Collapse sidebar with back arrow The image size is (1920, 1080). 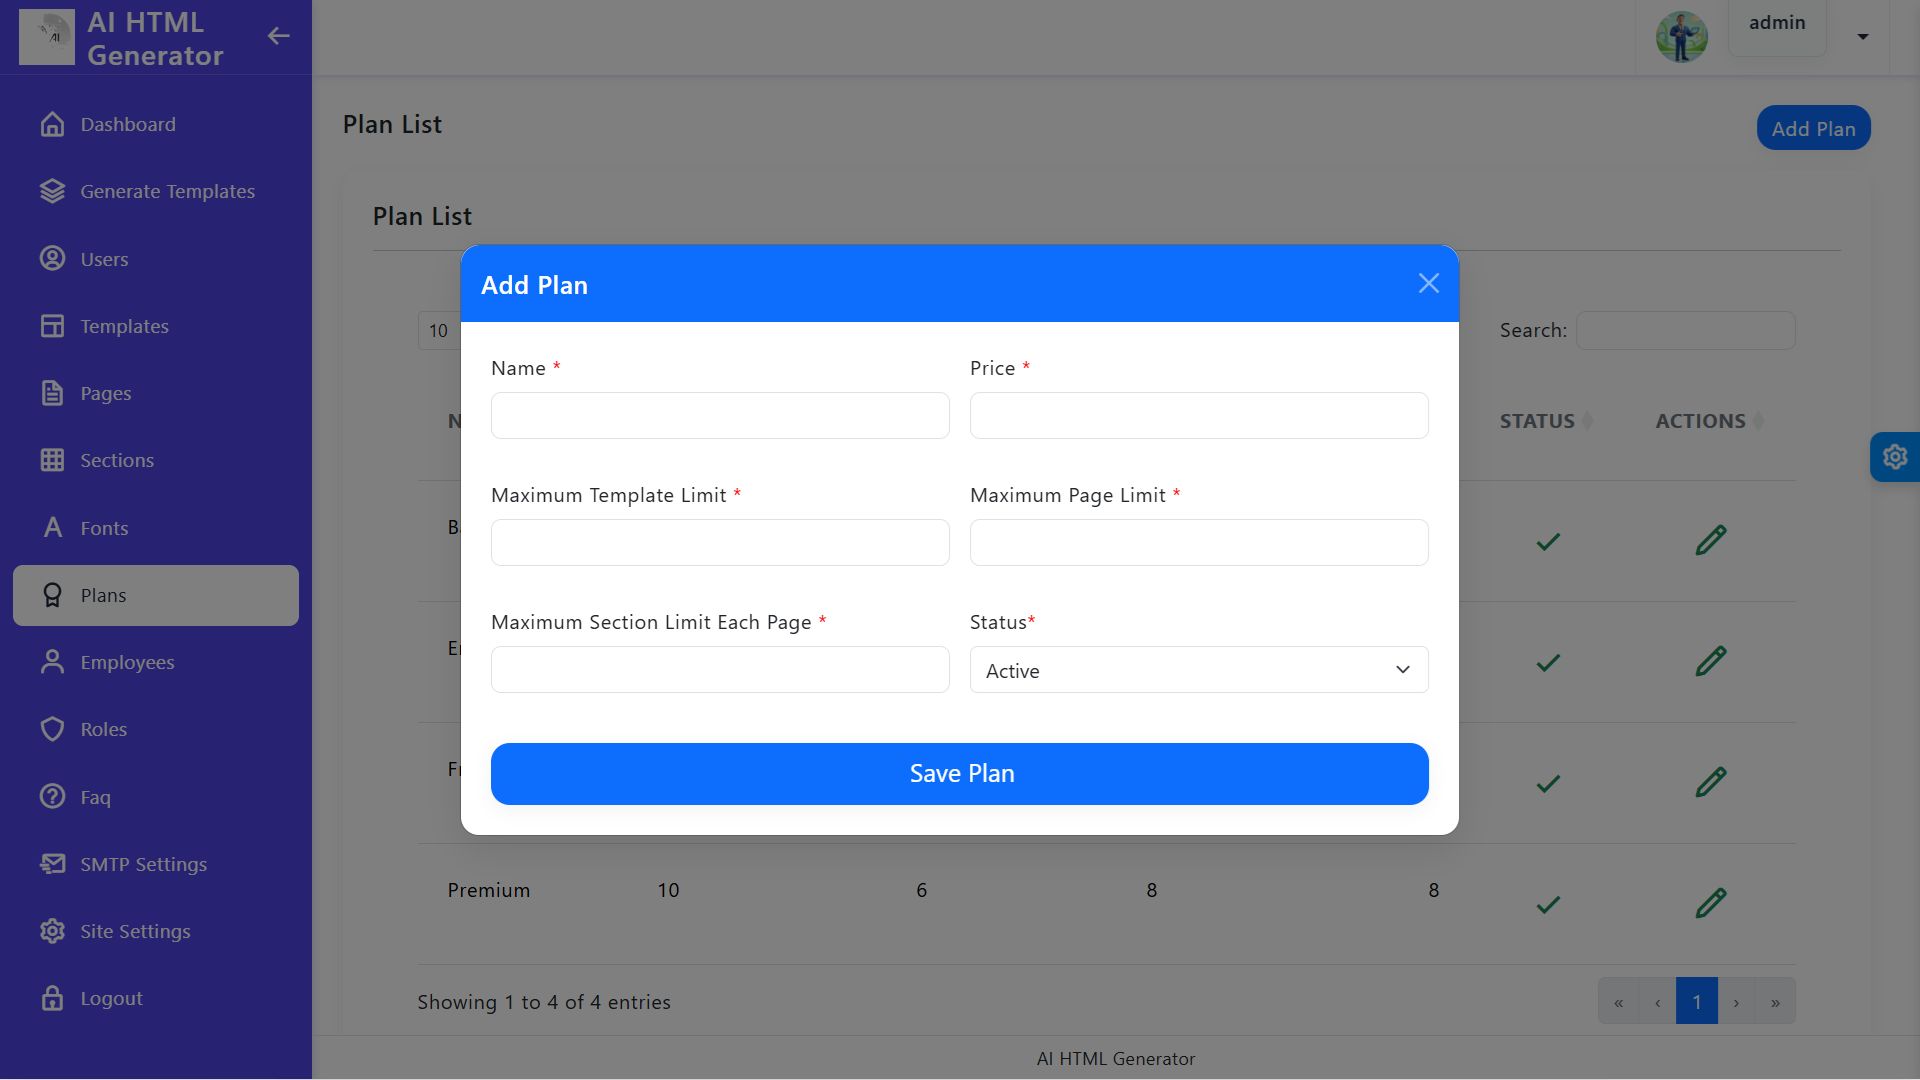pyautogui.click(x=278, y=37)
